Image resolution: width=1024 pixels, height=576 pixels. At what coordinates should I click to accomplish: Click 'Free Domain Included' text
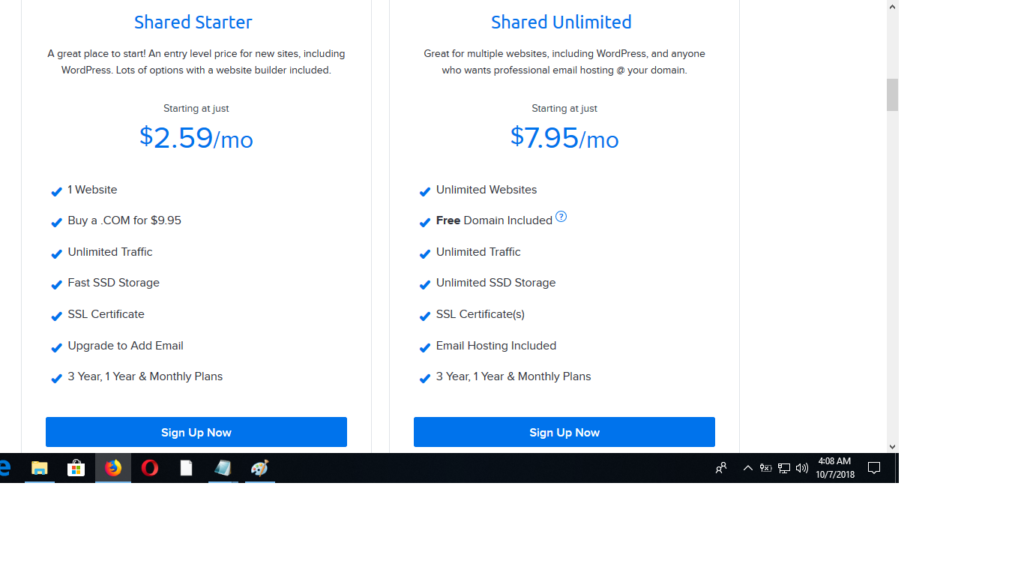click(x=494, y=221)
